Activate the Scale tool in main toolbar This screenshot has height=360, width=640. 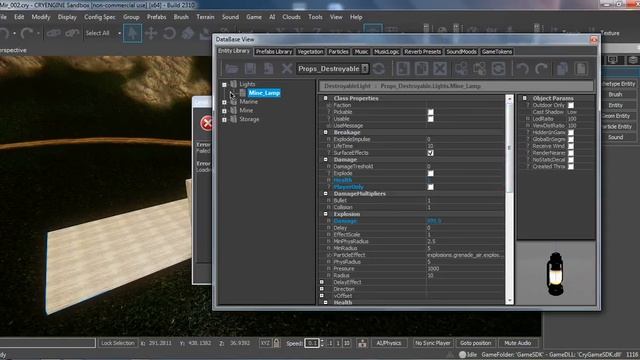point(187,33)
